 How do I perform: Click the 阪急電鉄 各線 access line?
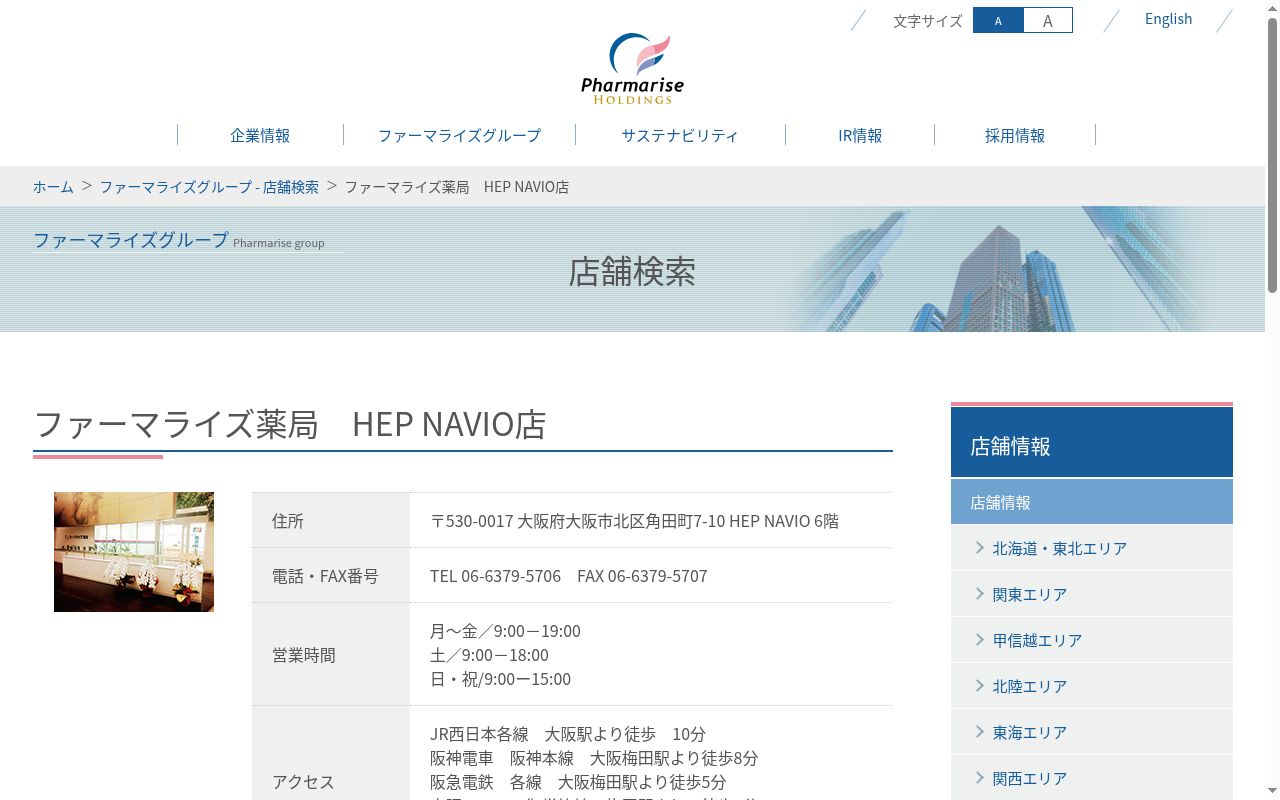point(578,782)
